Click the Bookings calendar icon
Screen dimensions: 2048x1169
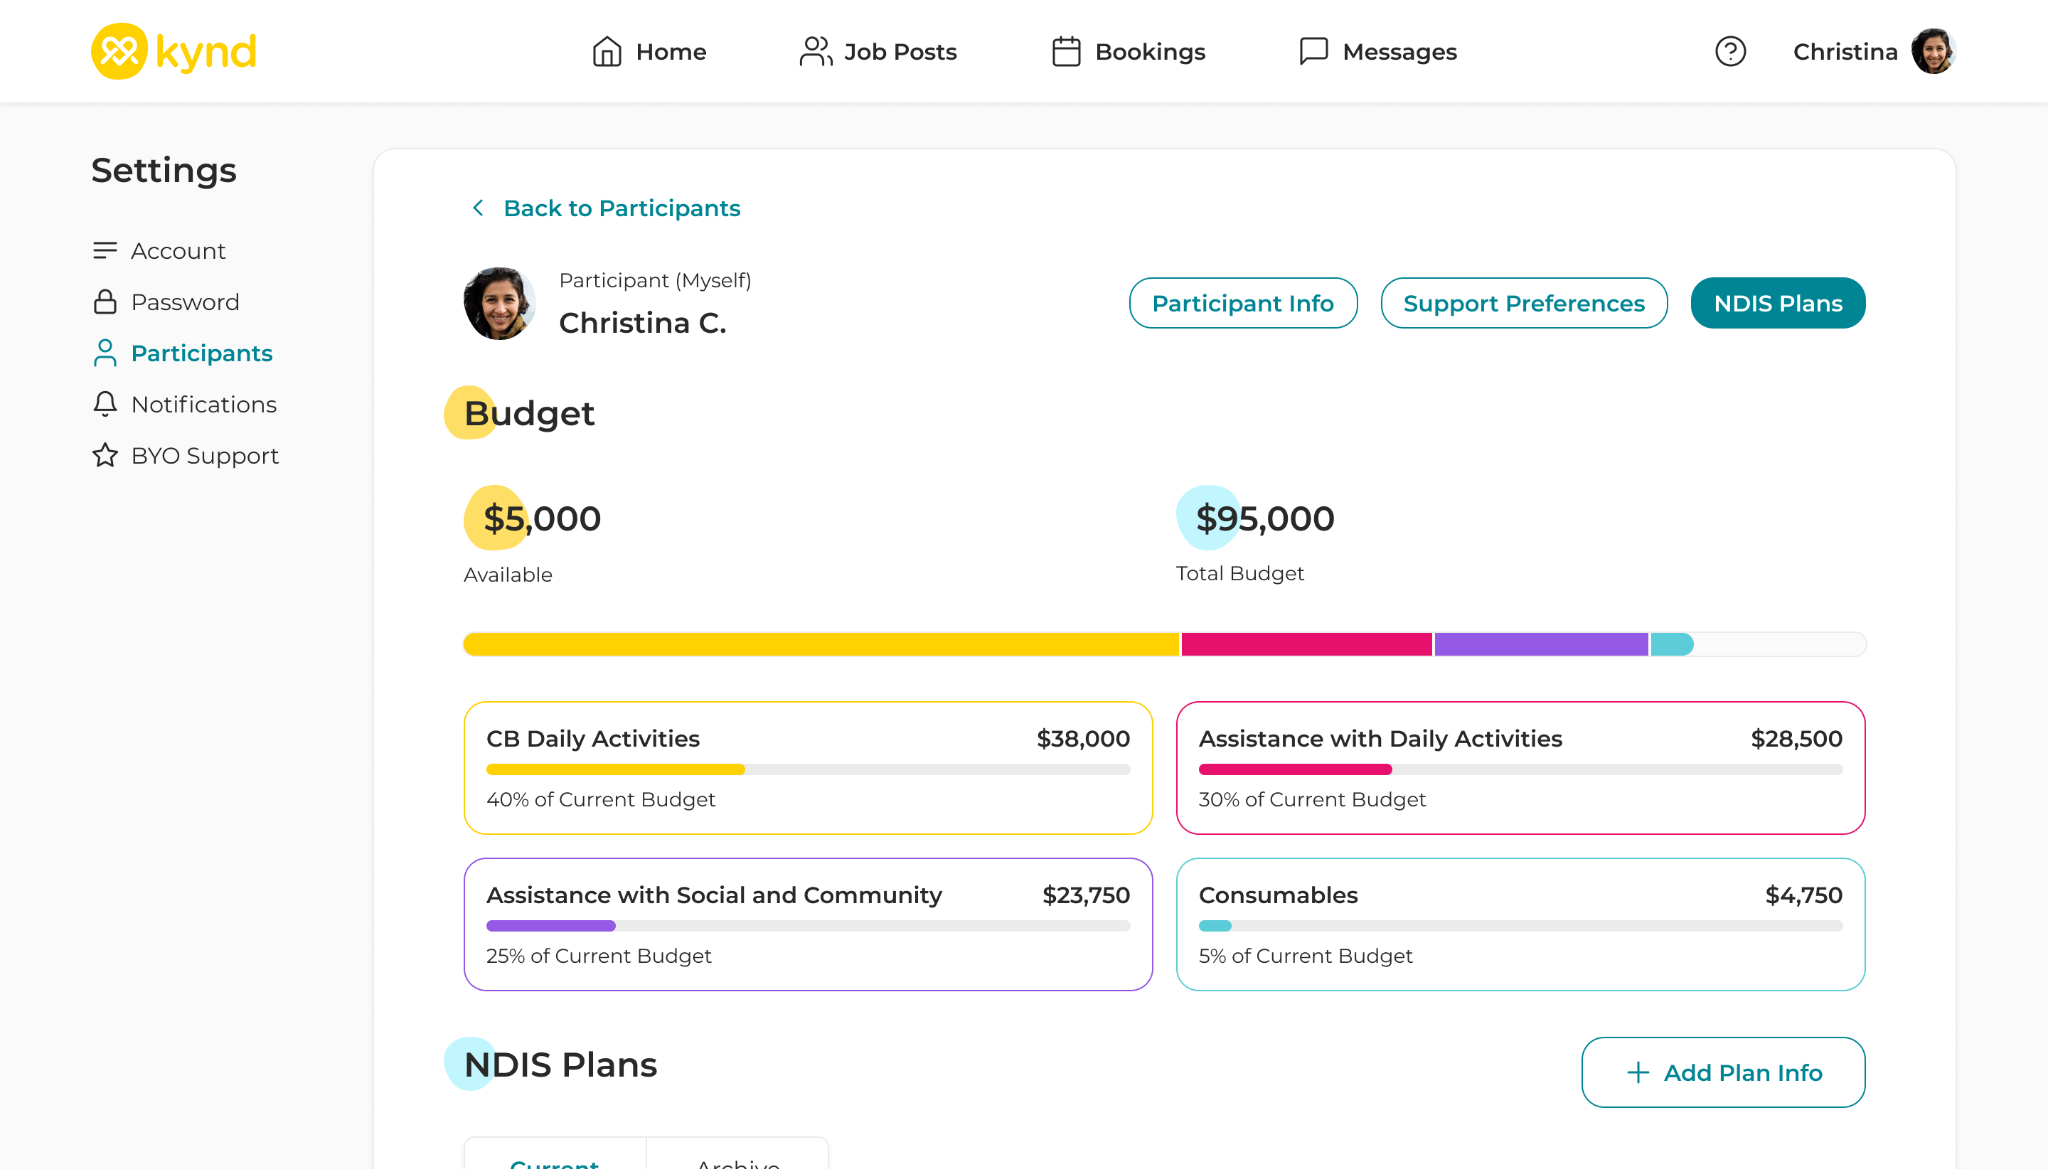pos(1066,51)
